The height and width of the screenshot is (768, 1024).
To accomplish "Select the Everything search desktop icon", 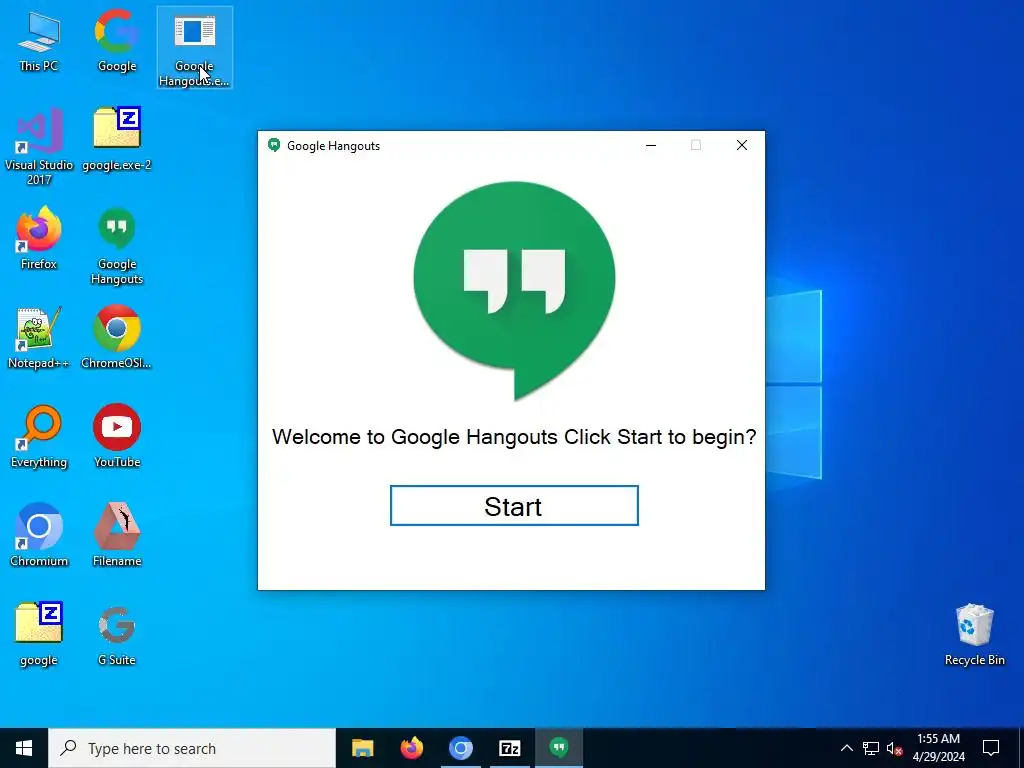I will pyautogui.click(x=39, y=437).
